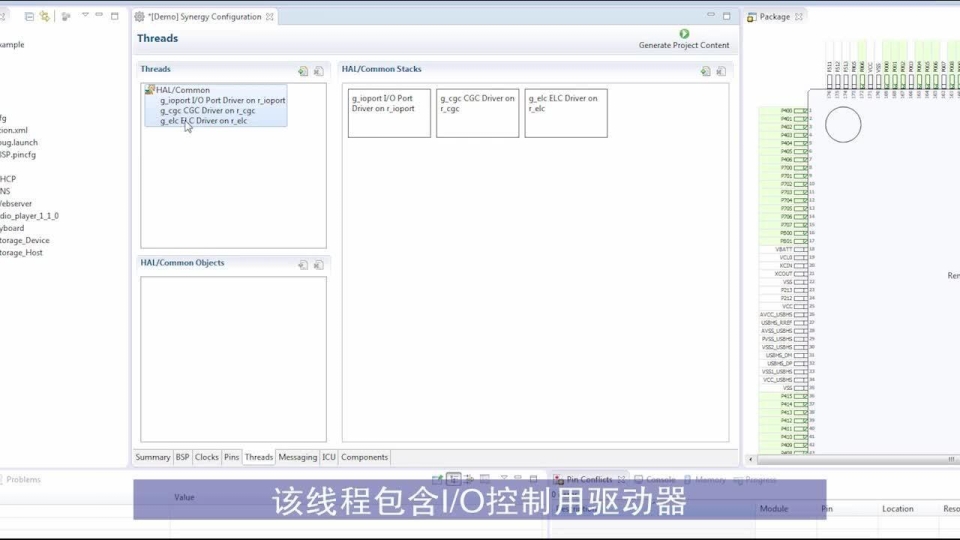The width and height of the screenshot is (960, 540).
Task: Select the [Demo] Synergy Configuration editor tab
Action: pos(204,17)
